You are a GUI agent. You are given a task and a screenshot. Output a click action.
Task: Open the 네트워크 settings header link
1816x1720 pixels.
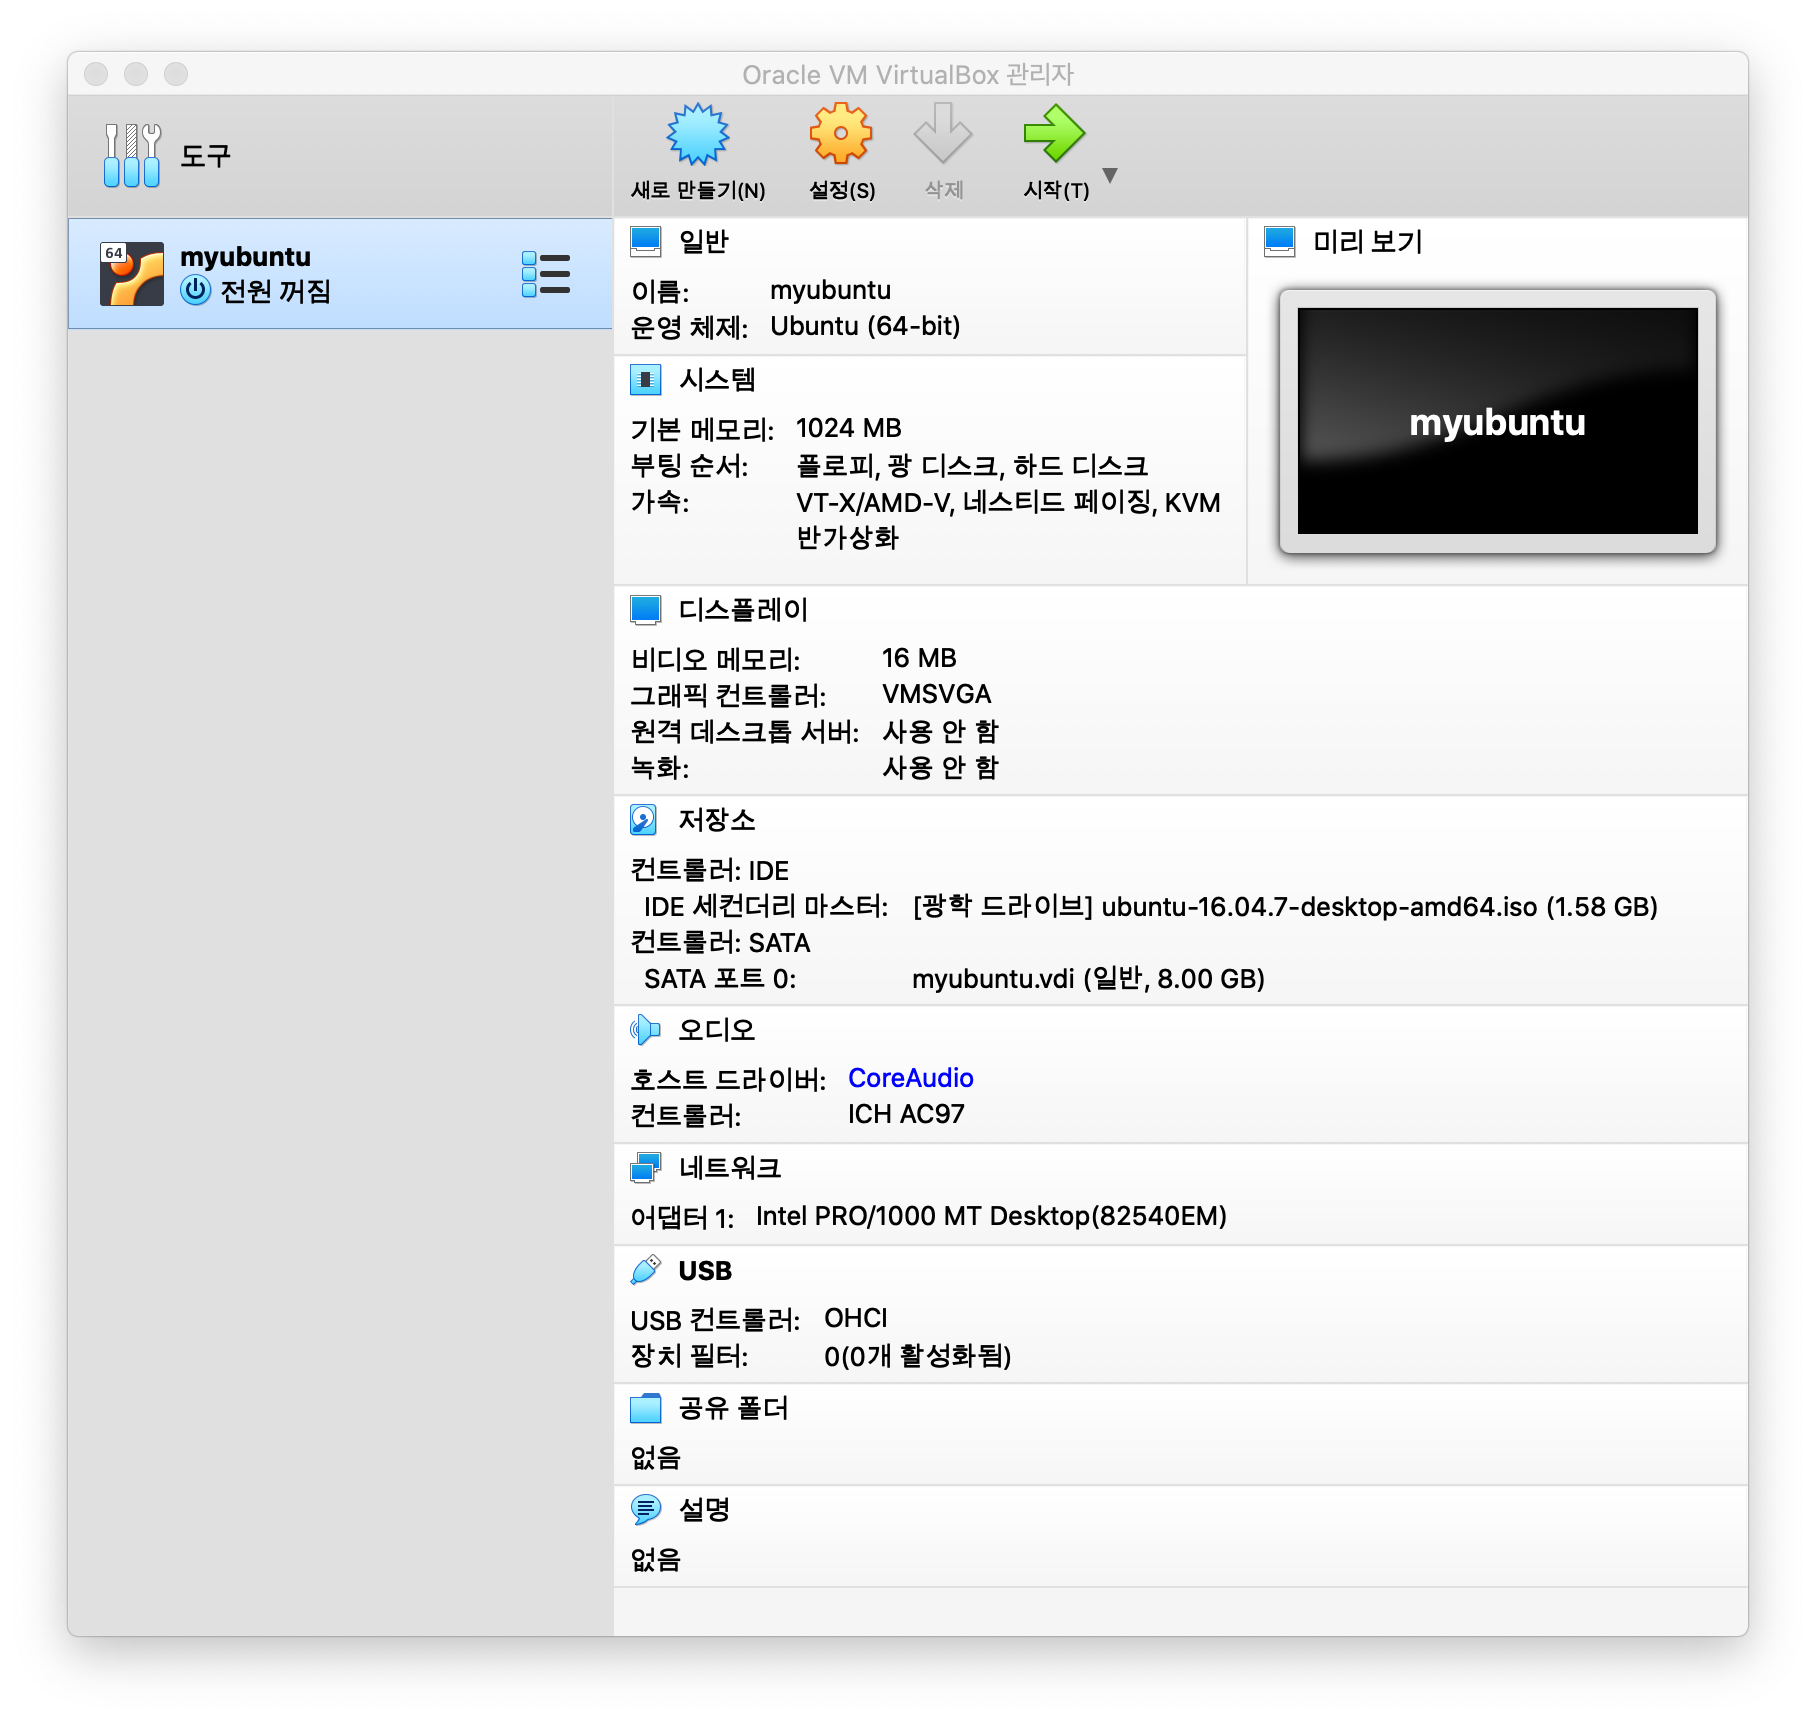click(x=730, y=1167)
